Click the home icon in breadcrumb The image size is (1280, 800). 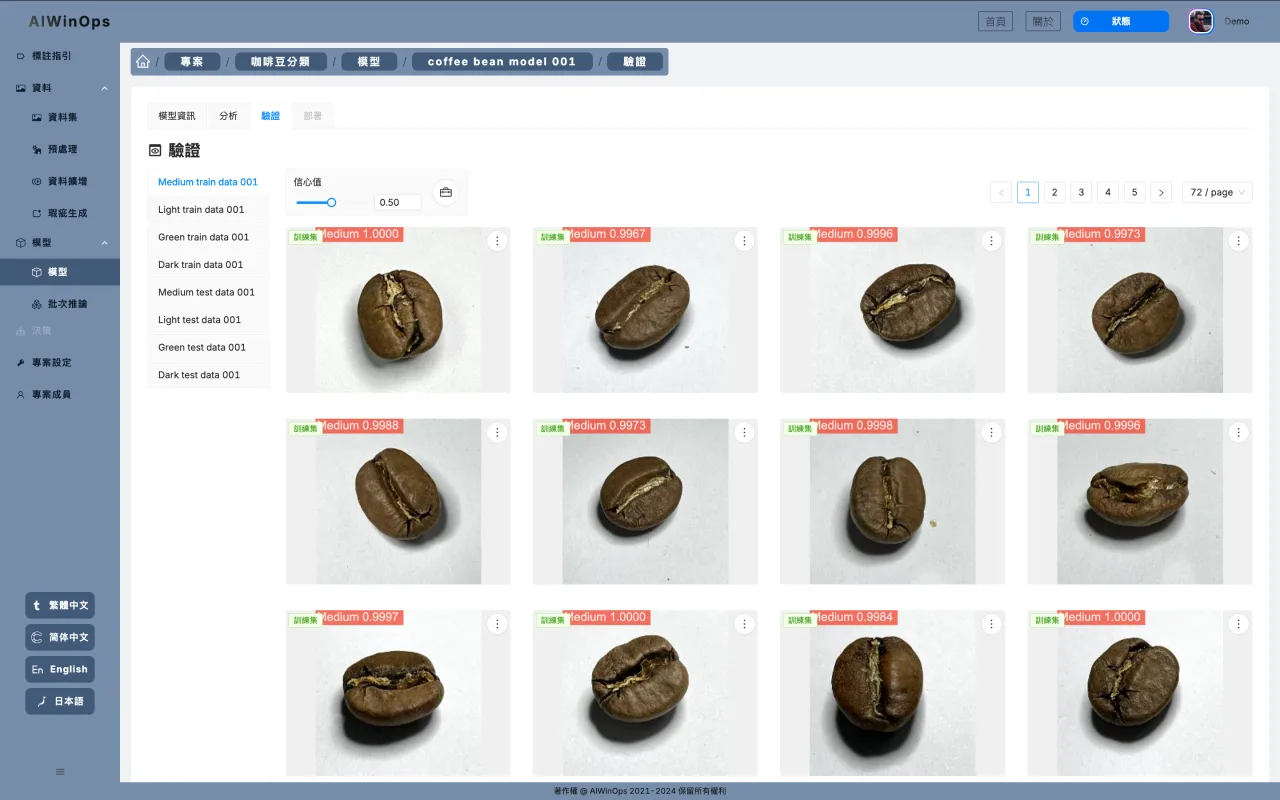[143, 62]
